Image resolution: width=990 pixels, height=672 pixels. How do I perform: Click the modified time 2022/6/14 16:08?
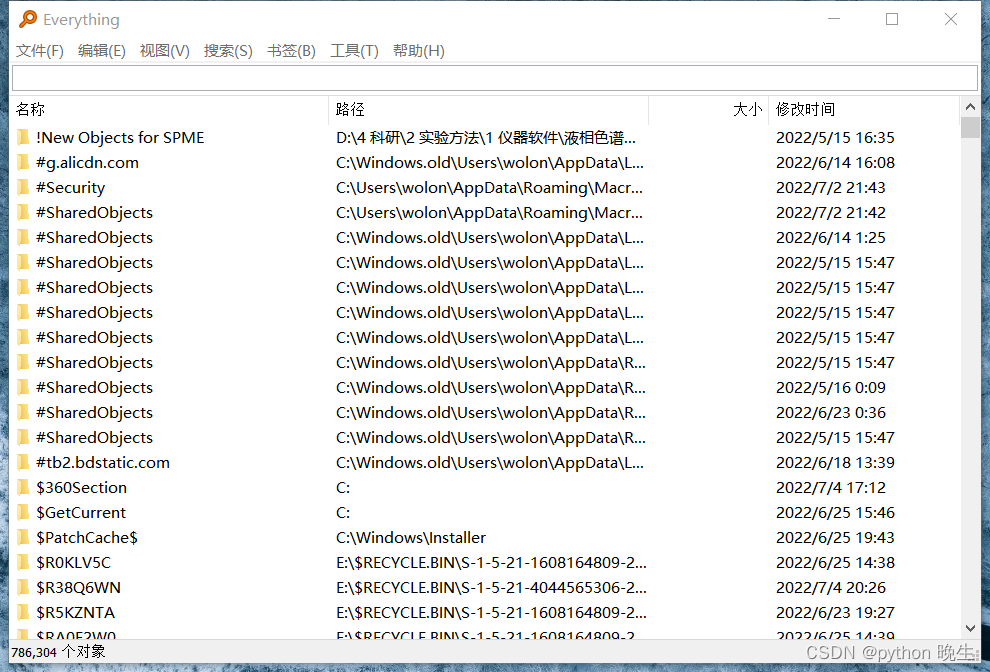(835, 162)
